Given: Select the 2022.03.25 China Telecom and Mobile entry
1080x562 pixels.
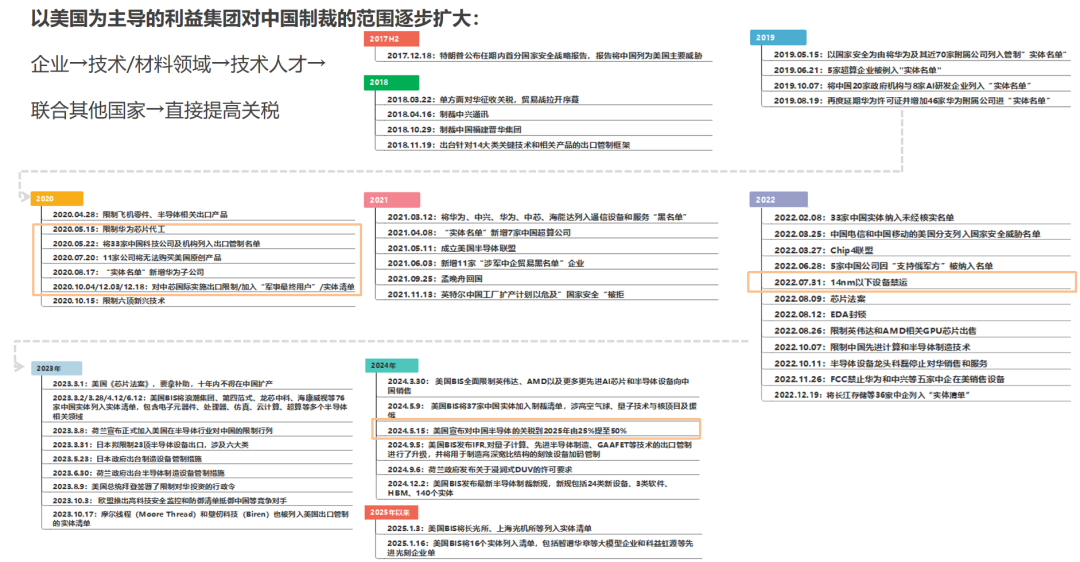Looking at the screenshot, I should [x=907, y=234].
